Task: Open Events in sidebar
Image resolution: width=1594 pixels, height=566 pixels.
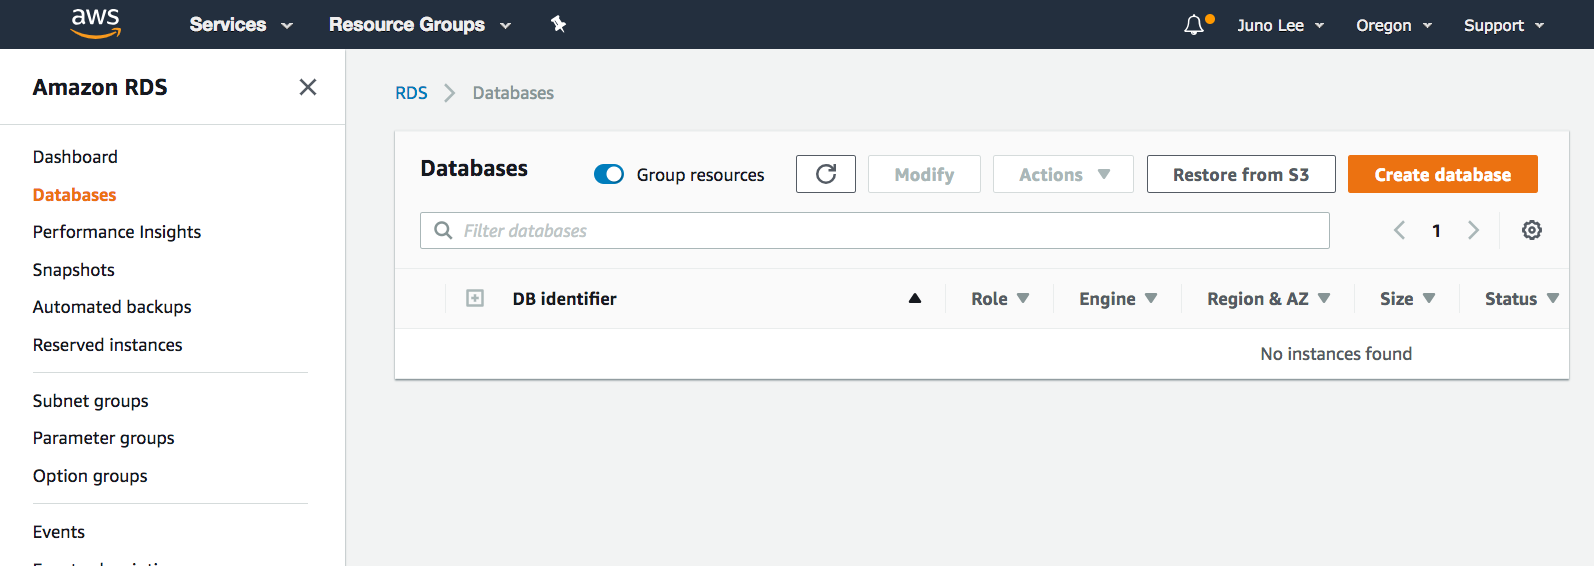Action: (59, 532)
